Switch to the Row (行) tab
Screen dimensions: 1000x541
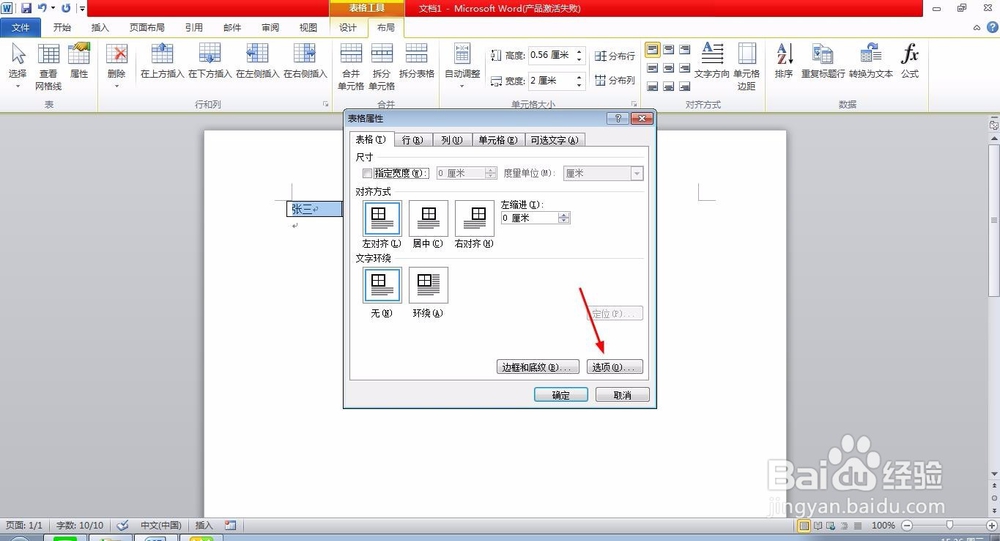tap(413, 140)
